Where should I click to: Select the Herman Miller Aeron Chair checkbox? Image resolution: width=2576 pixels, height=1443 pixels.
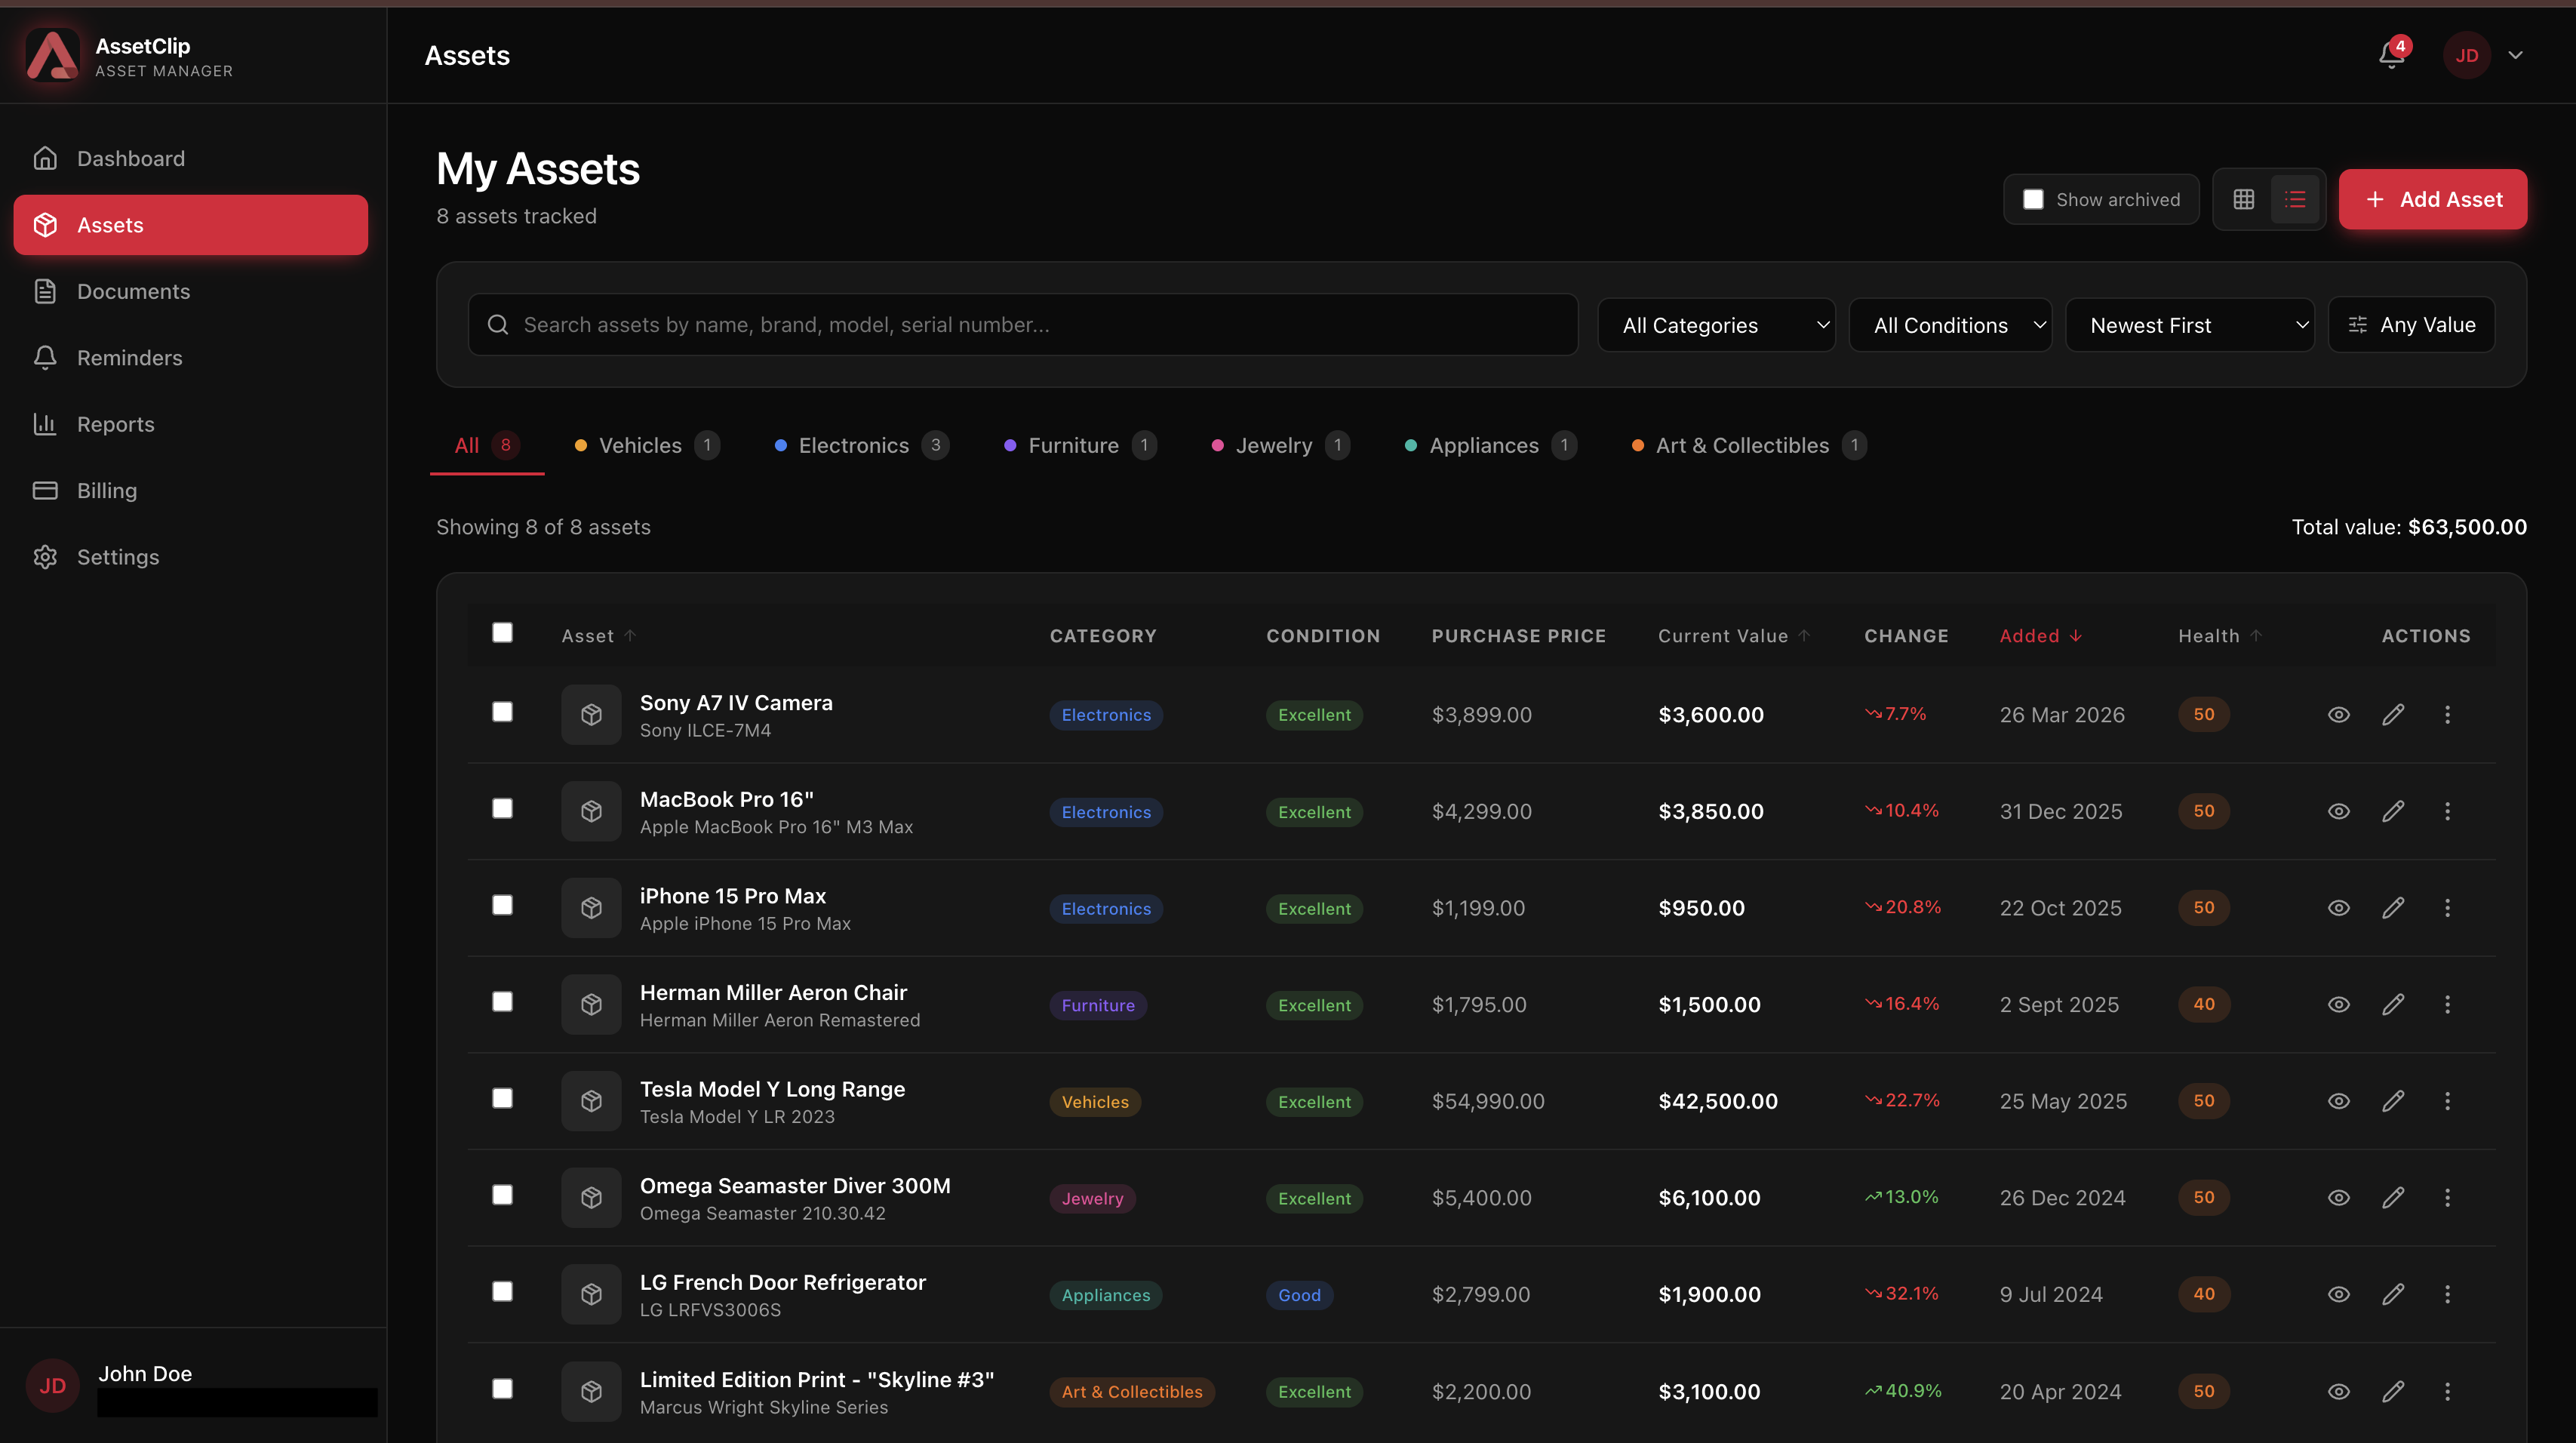[x=502, y=1001]
